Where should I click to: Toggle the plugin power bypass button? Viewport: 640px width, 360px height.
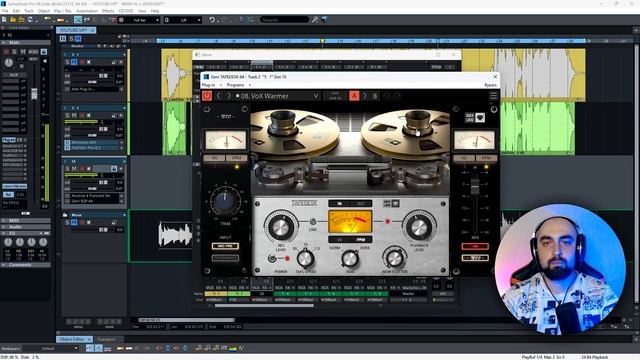pyautogui.click(x=207, y=96)
